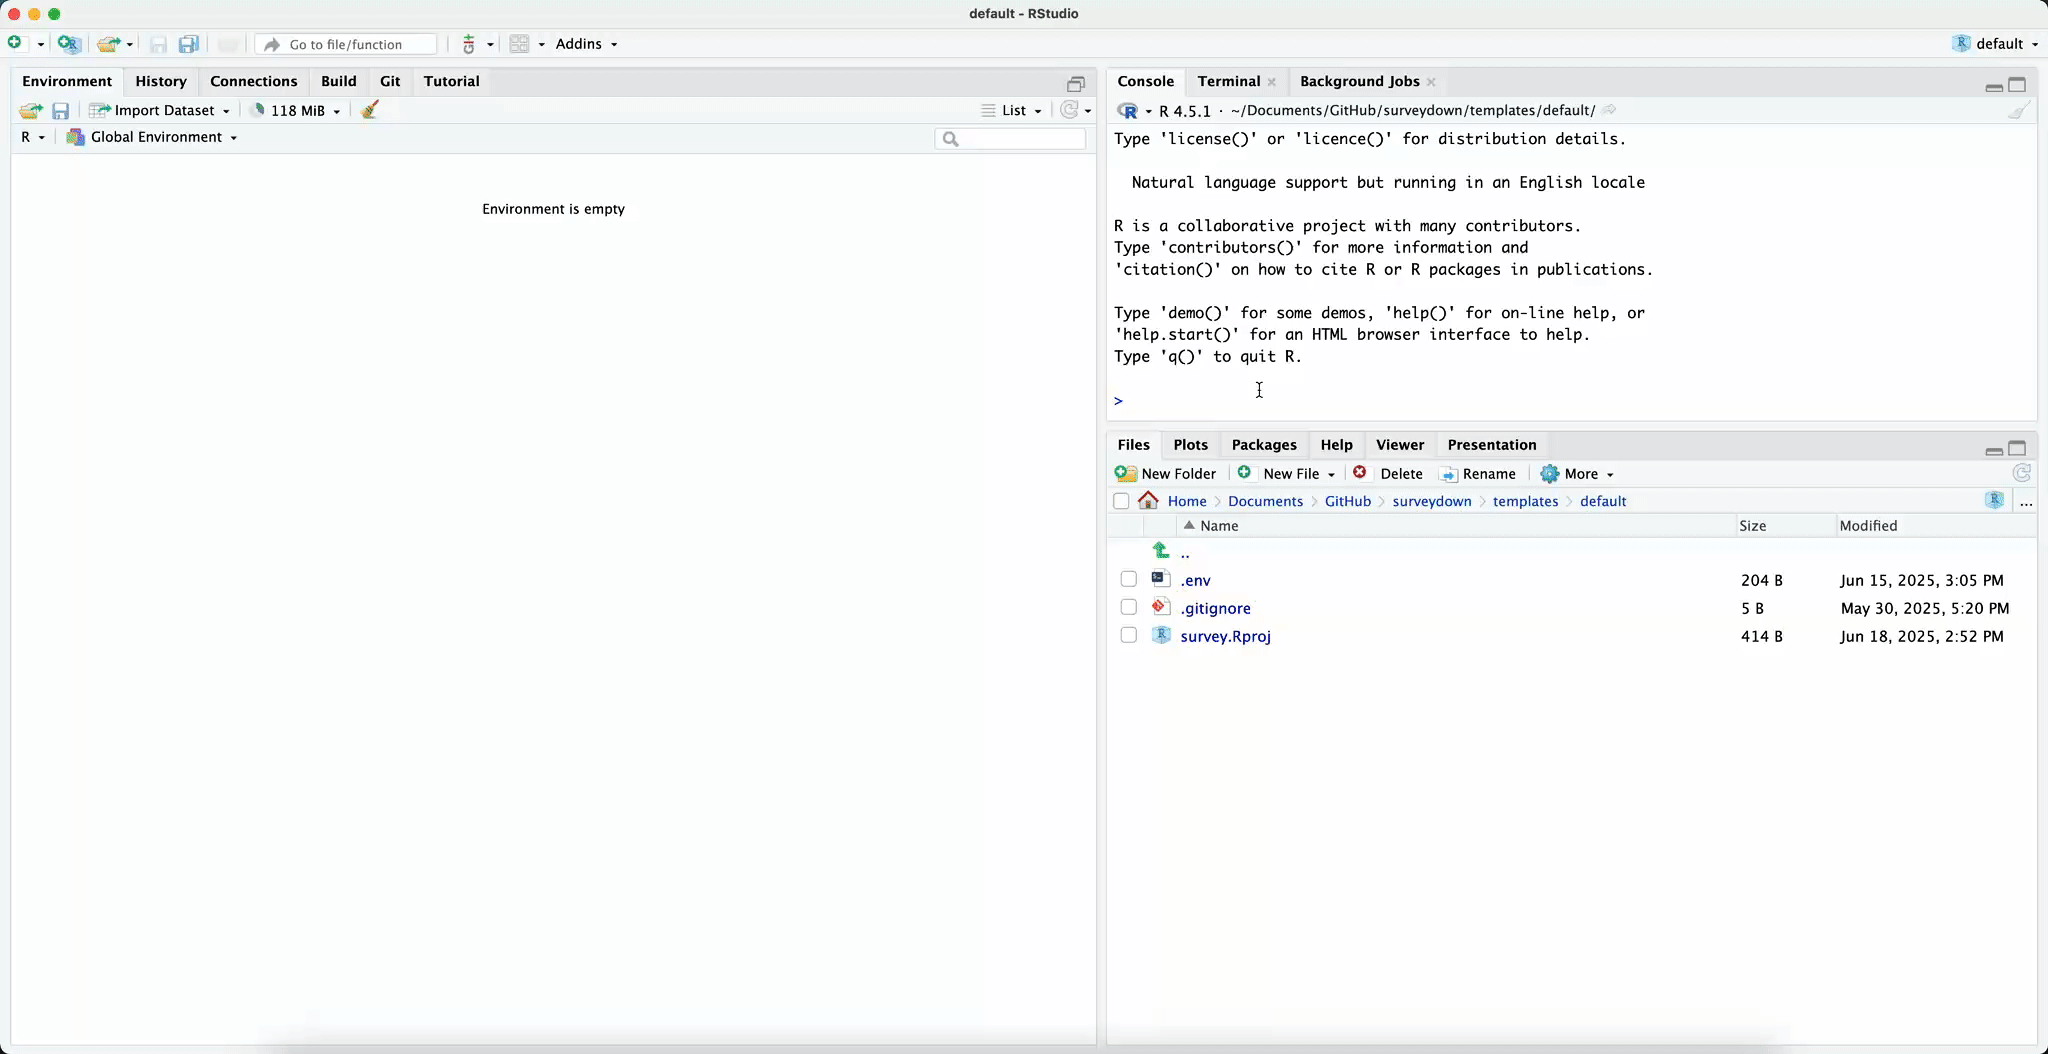This screenshot has width=2048, height=1054.
Task: Go to Home directory icon
Action: point(1148,501)
